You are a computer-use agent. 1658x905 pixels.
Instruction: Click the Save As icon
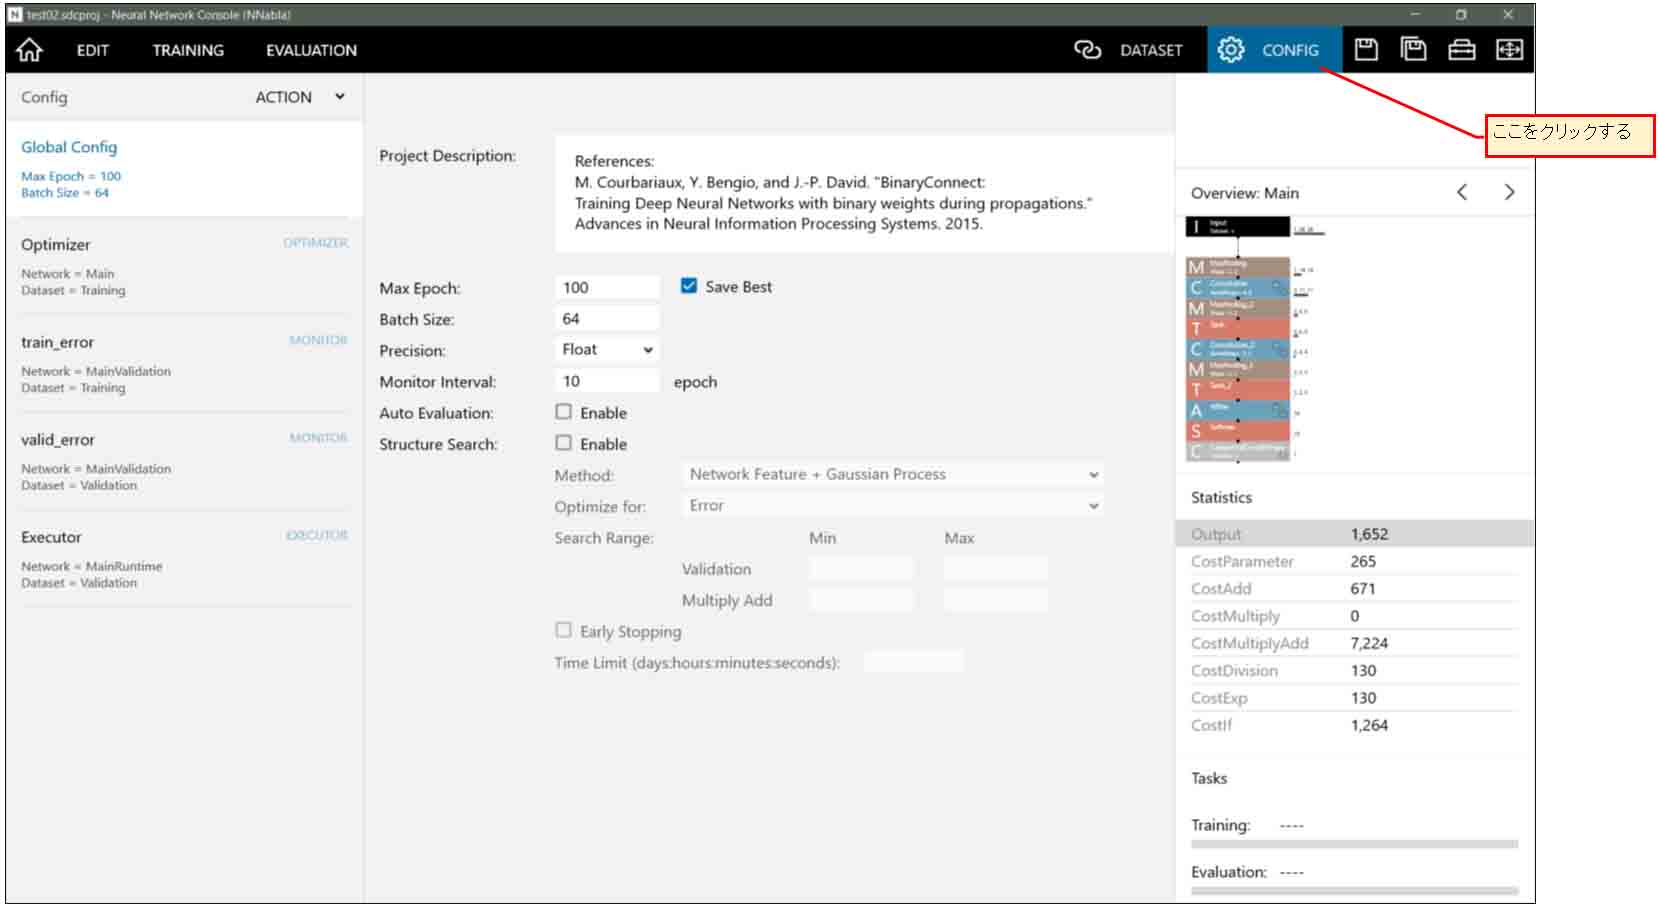click(1413, 50)
